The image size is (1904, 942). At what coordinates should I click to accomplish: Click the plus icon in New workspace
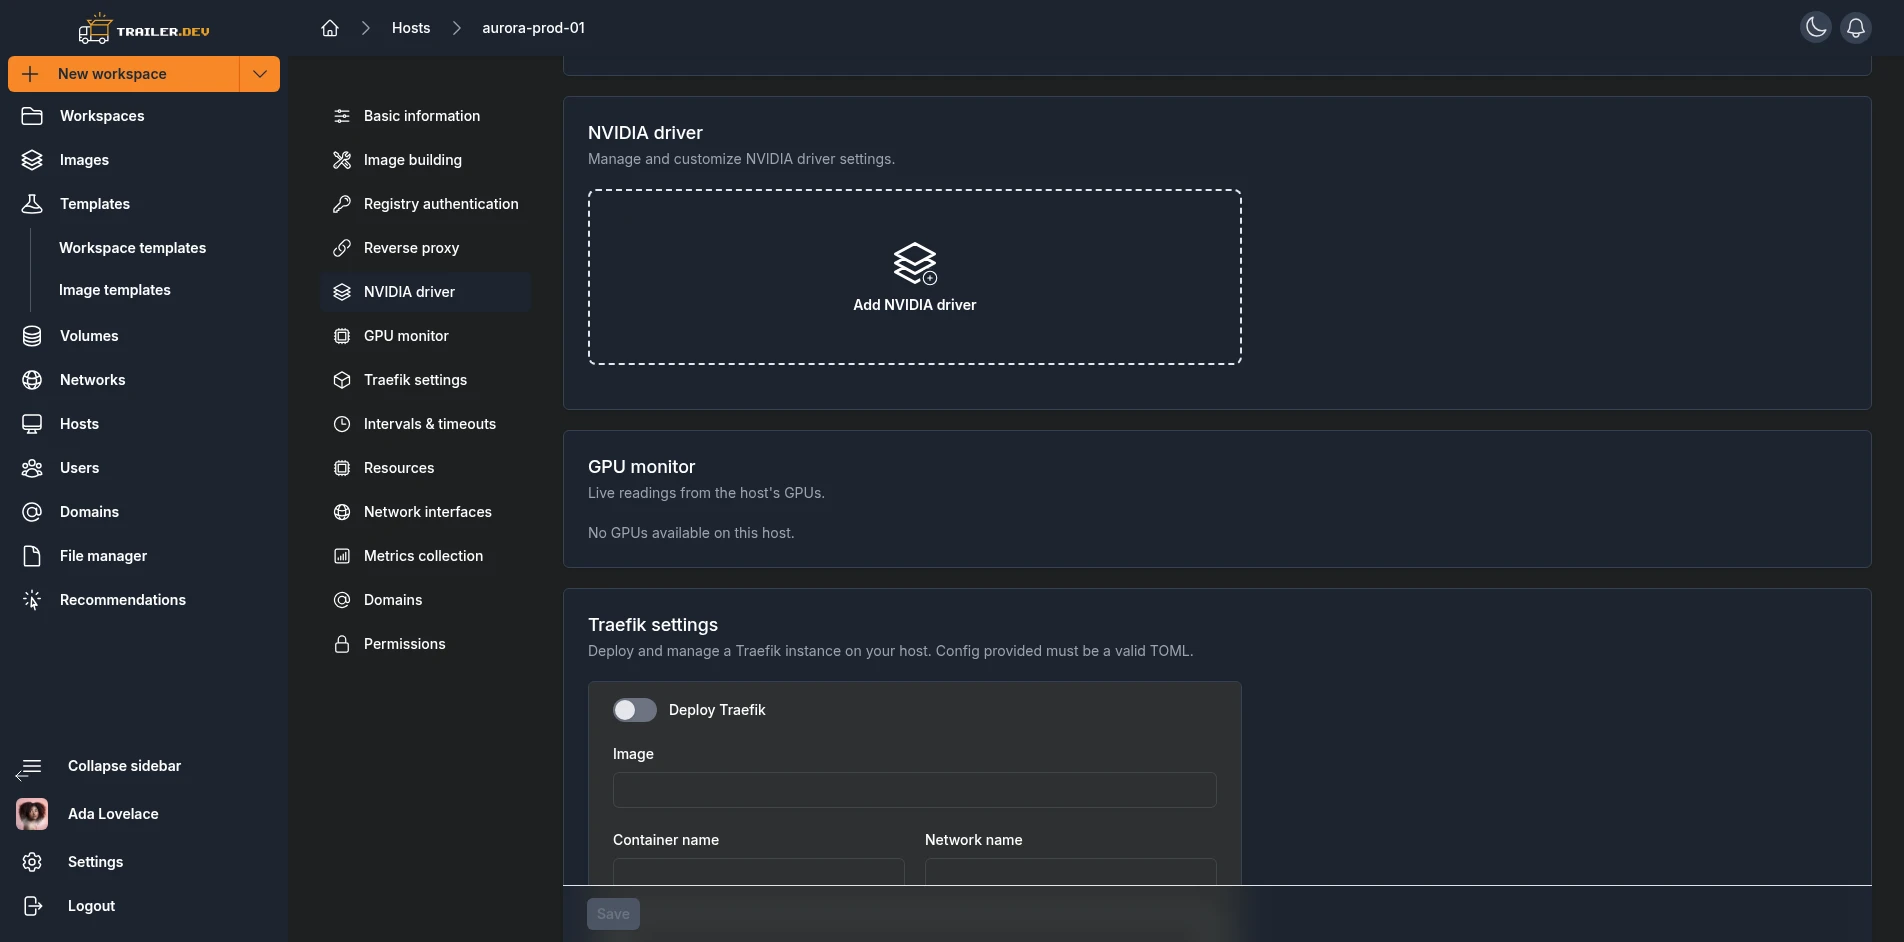point(30,74)
